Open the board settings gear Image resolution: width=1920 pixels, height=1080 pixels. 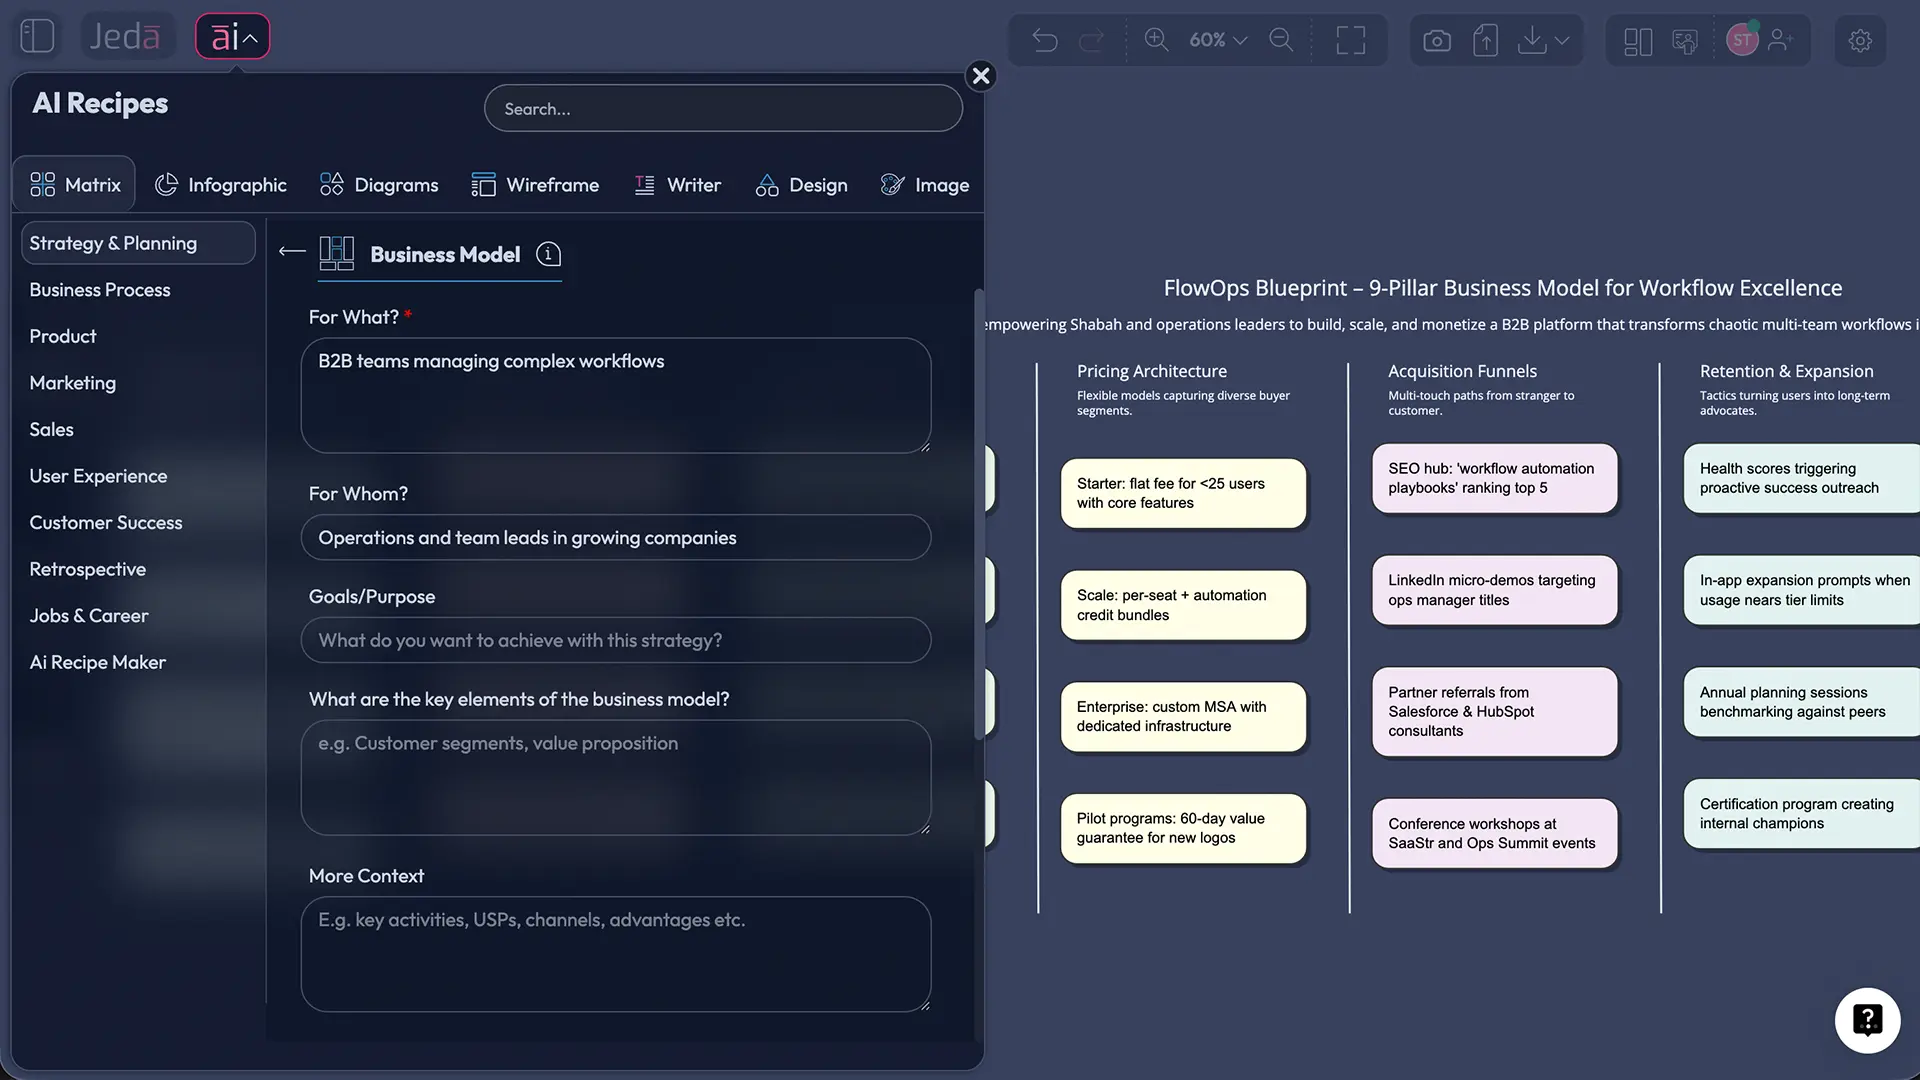click(1860, 40)
